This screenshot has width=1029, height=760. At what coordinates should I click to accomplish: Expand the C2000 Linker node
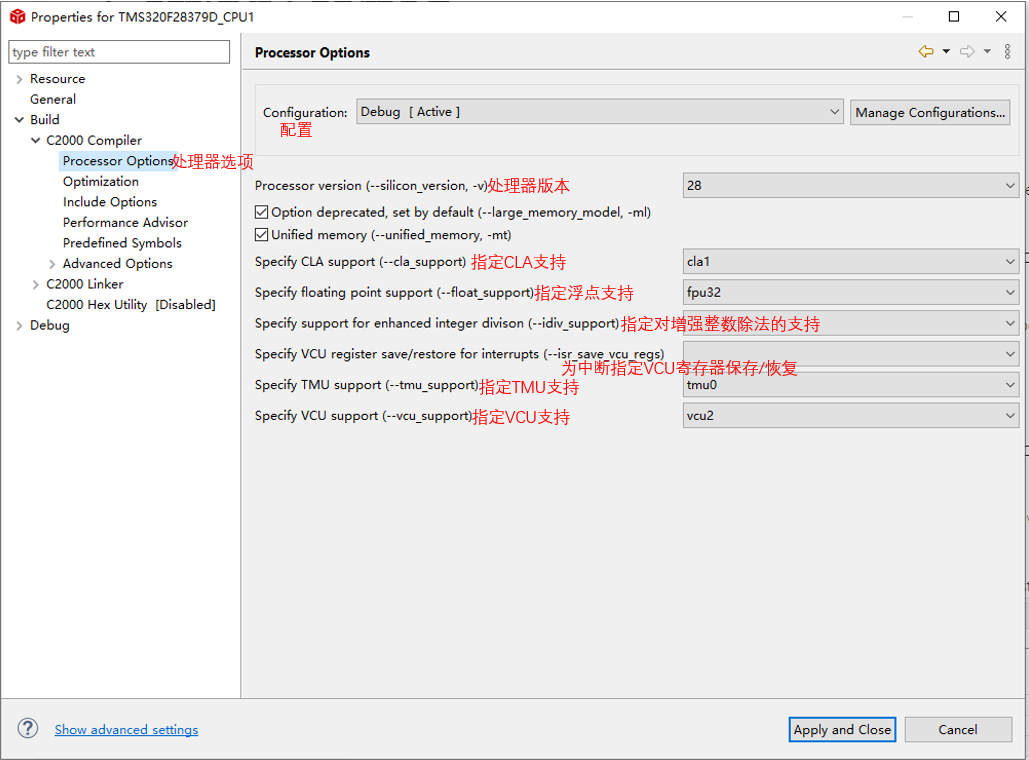click(35, 284)
